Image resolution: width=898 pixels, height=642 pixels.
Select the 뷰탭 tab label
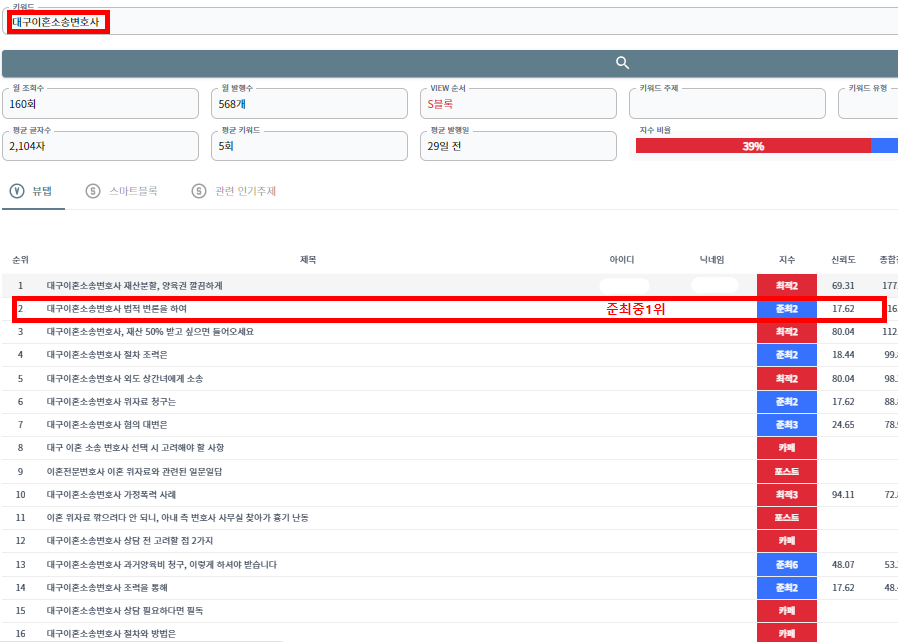(x=42, y=190)
